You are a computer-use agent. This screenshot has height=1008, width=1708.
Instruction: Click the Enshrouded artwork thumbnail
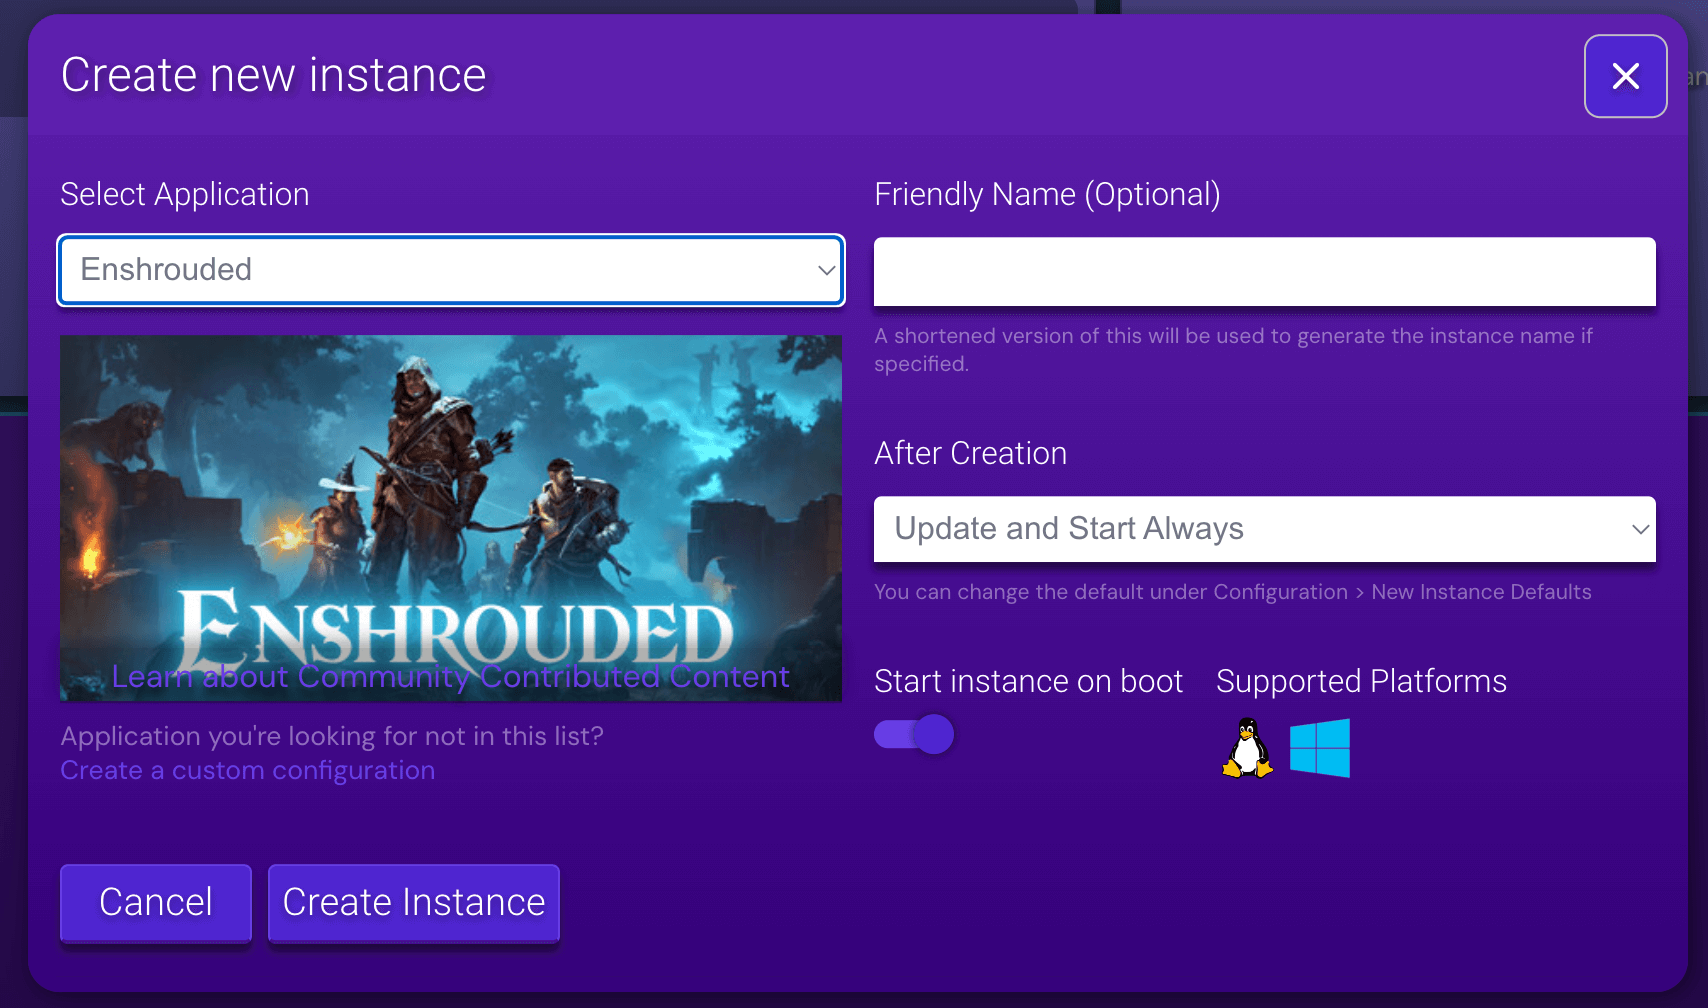[x=450, y=480]
